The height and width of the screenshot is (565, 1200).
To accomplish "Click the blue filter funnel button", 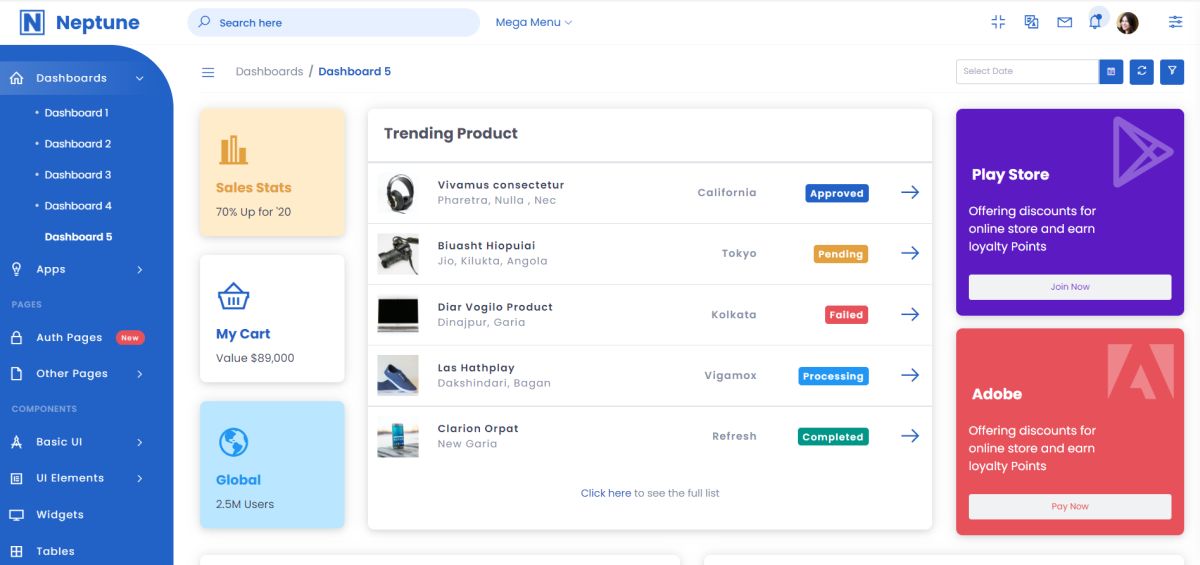I will click(1172, 71).
